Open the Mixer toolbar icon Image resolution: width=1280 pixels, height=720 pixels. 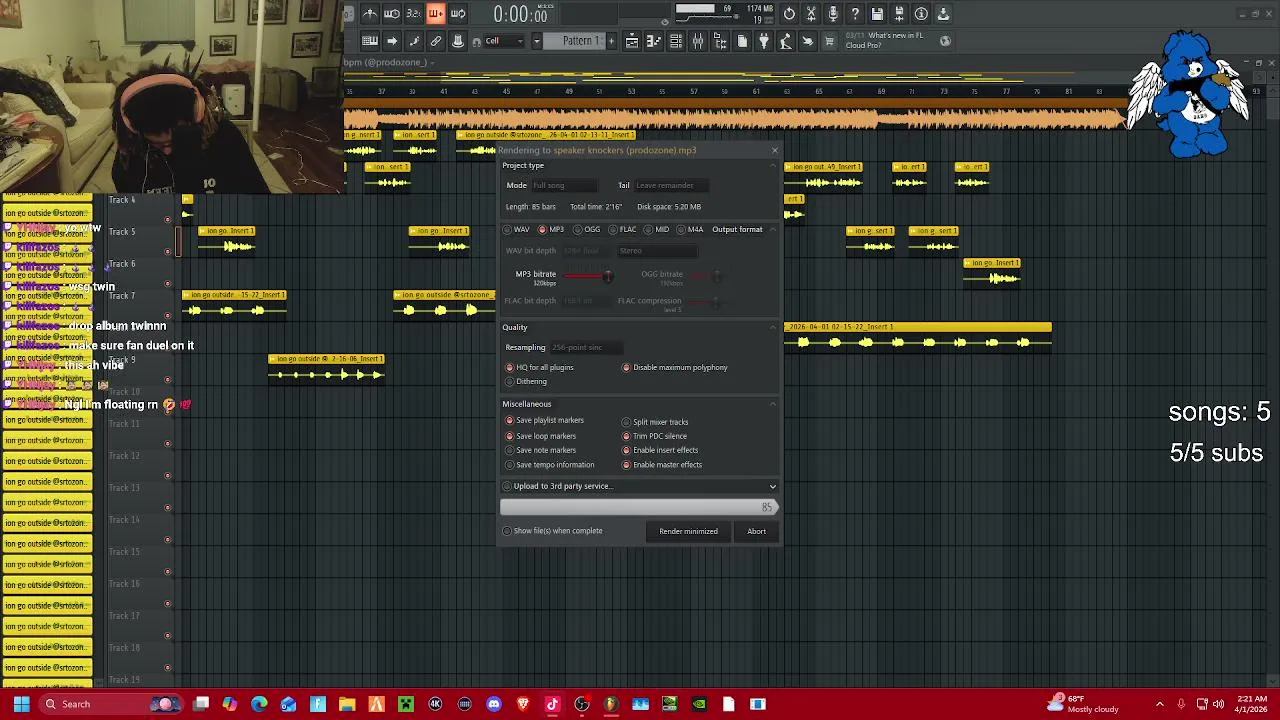(x=698, y=41)
